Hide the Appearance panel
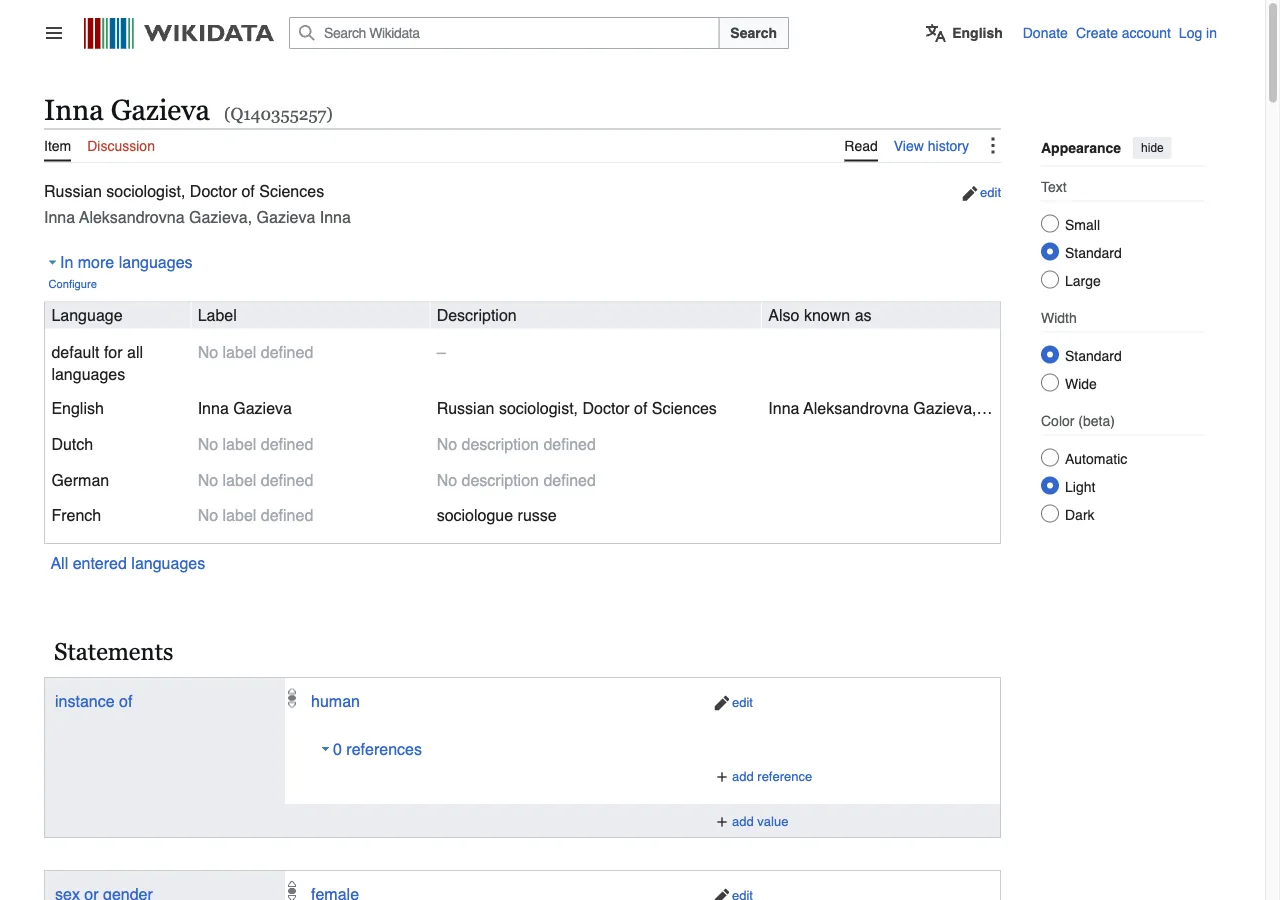Viewport: 1280px width, 900px height. (x=1152, y=148)
